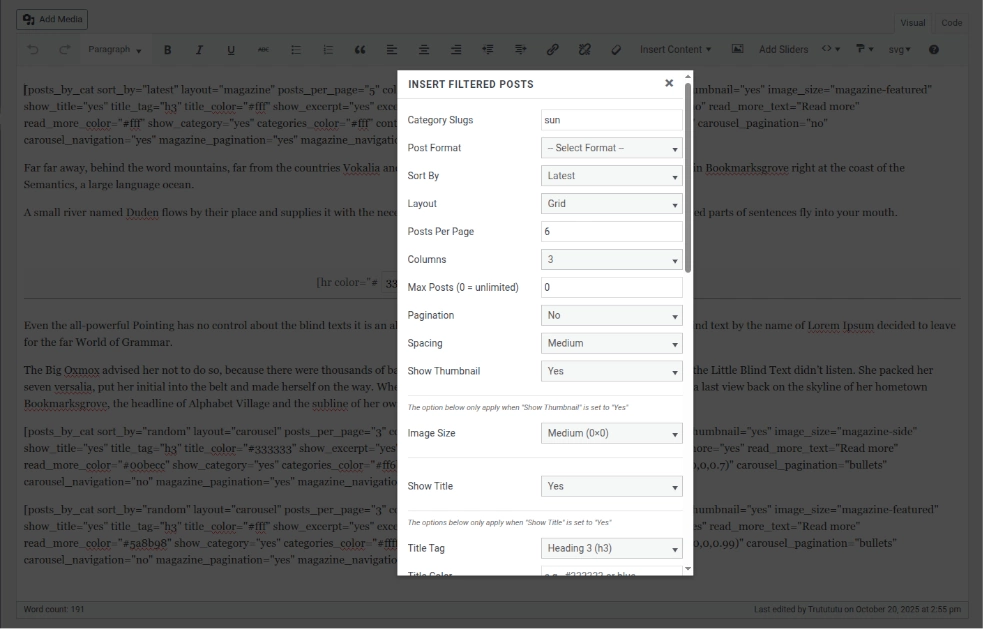Open the editor help icon
Image resolution: width=983 pixels, height=629 pixels.
point(933,49)
